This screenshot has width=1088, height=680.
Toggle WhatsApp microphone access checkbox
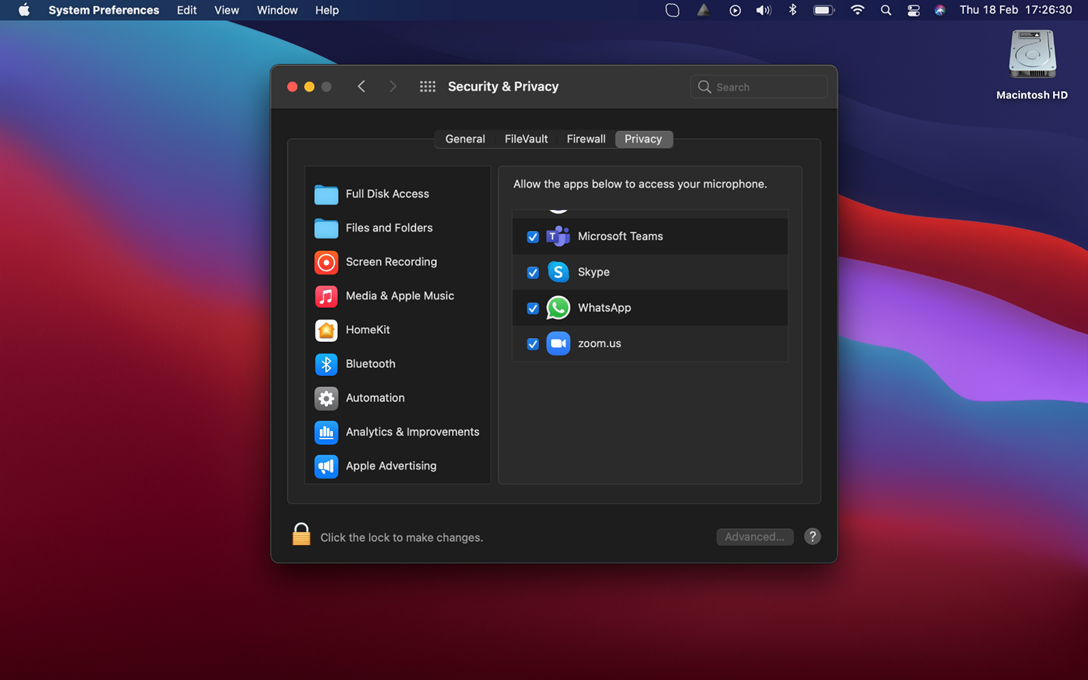[533, 308]
